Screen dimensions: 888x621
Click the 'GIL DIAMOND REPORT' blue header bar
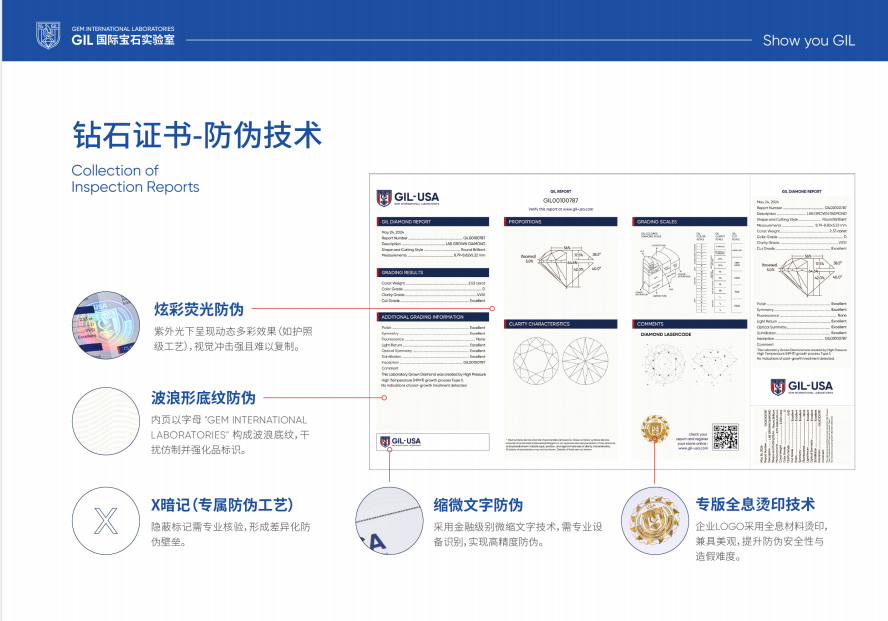point(433,222)
